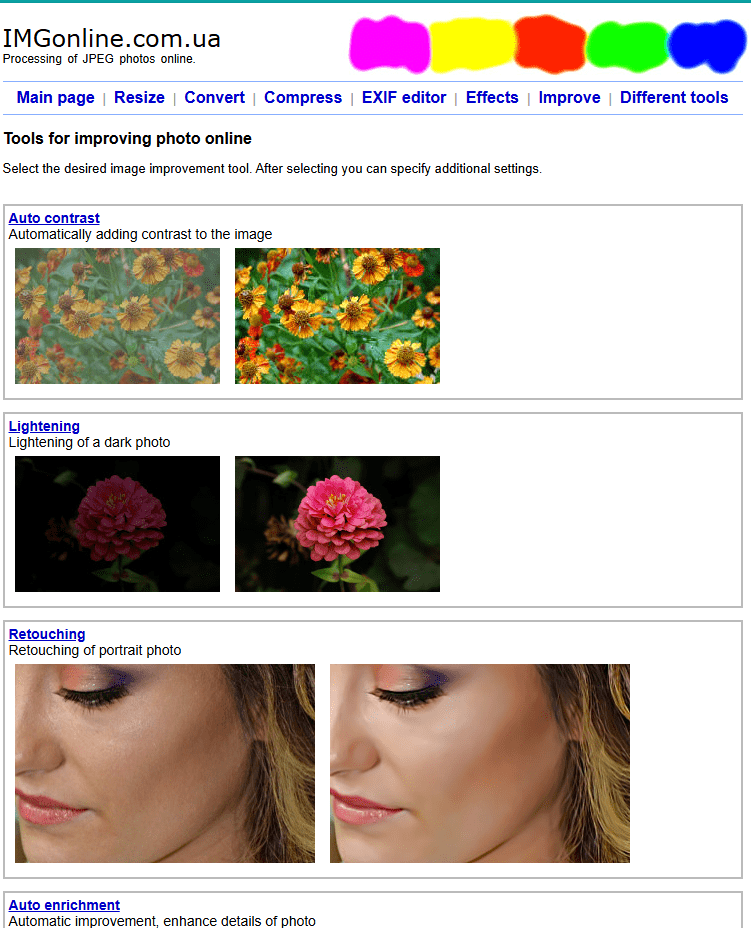Open the Main page menu link
The image size is (751, 928).
pyautogui.click(x=56, y=98)
